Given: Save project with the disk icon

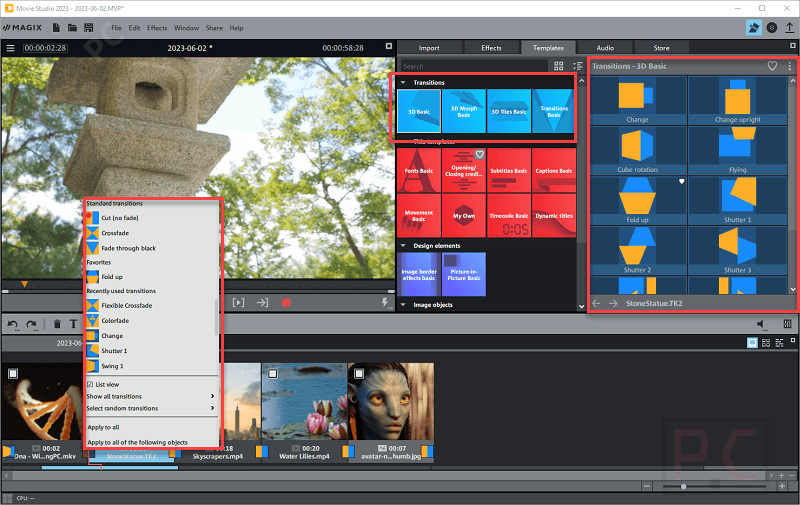Looking at the screenshot, I should (89, 28).
